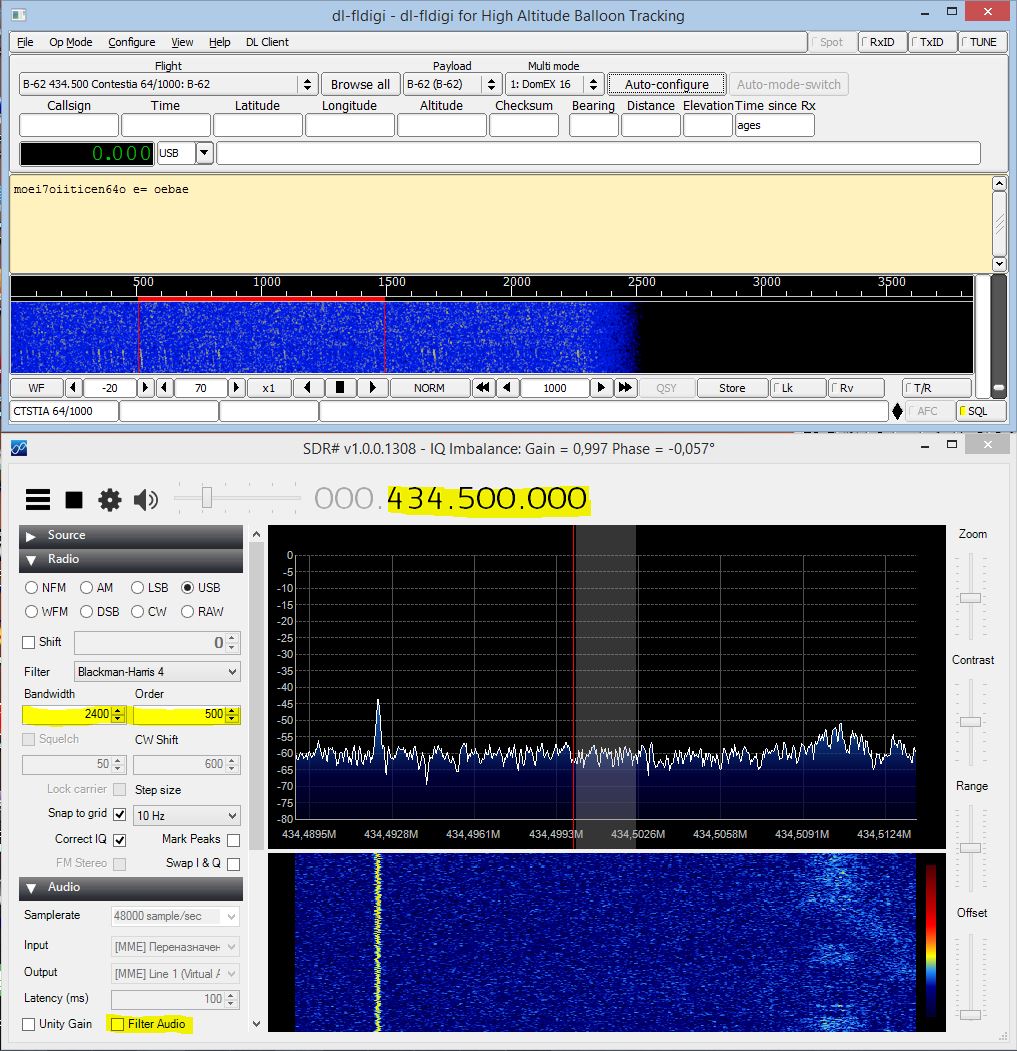The width and height of the screenshot is (1017, 1051).
Task: Open the Op Mode menu
Action: [70, 42]
